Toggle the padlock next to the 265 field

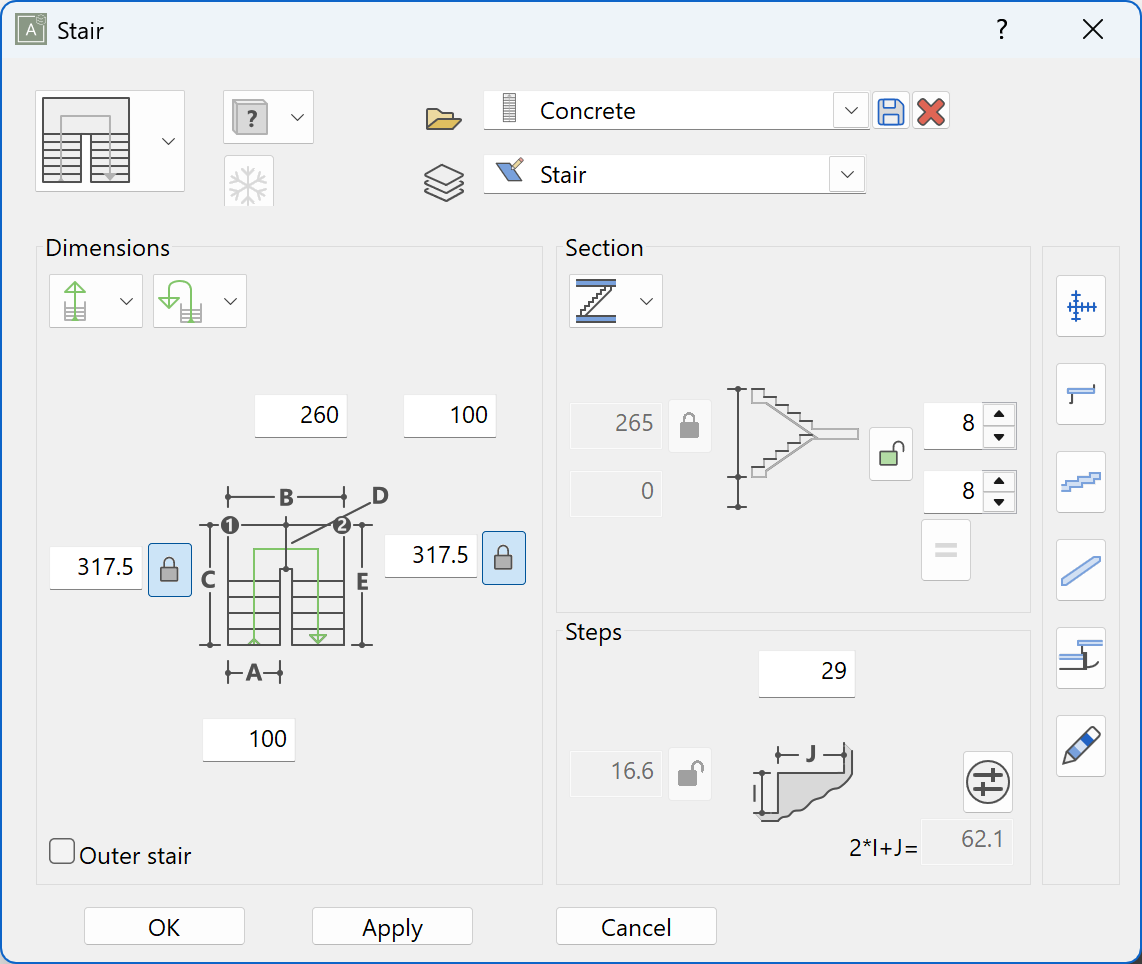(690, 425)
